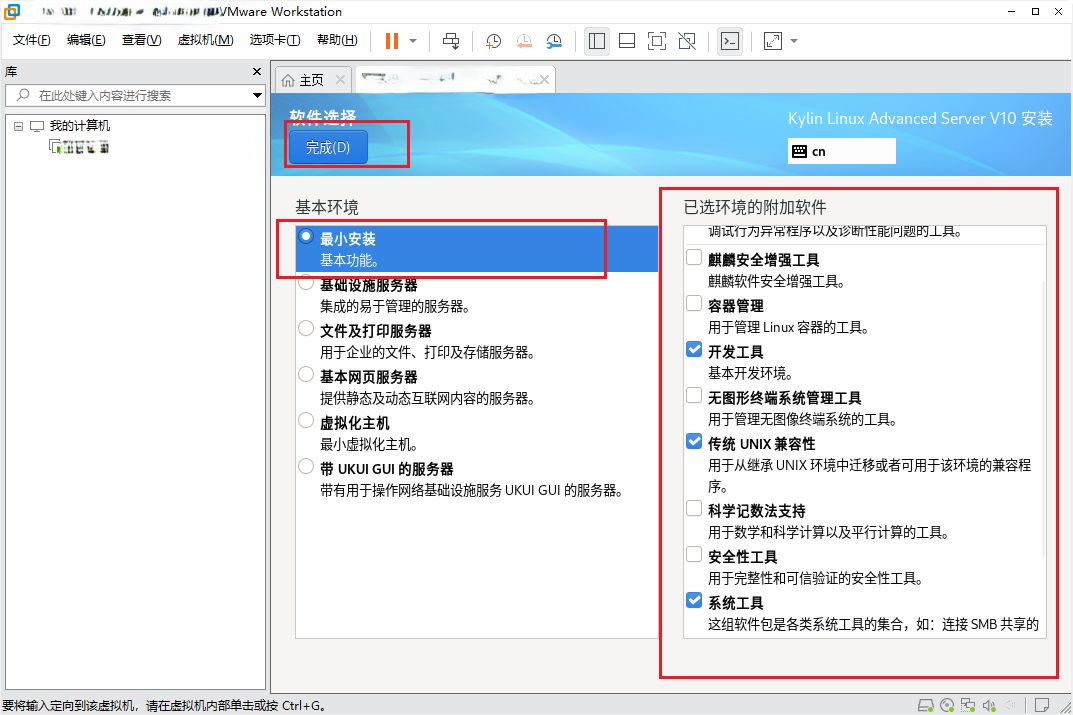Viewport: 1073px width, 715px height.
Task: Click the add-on software list scrollbar
Action: click(1043, 419)
